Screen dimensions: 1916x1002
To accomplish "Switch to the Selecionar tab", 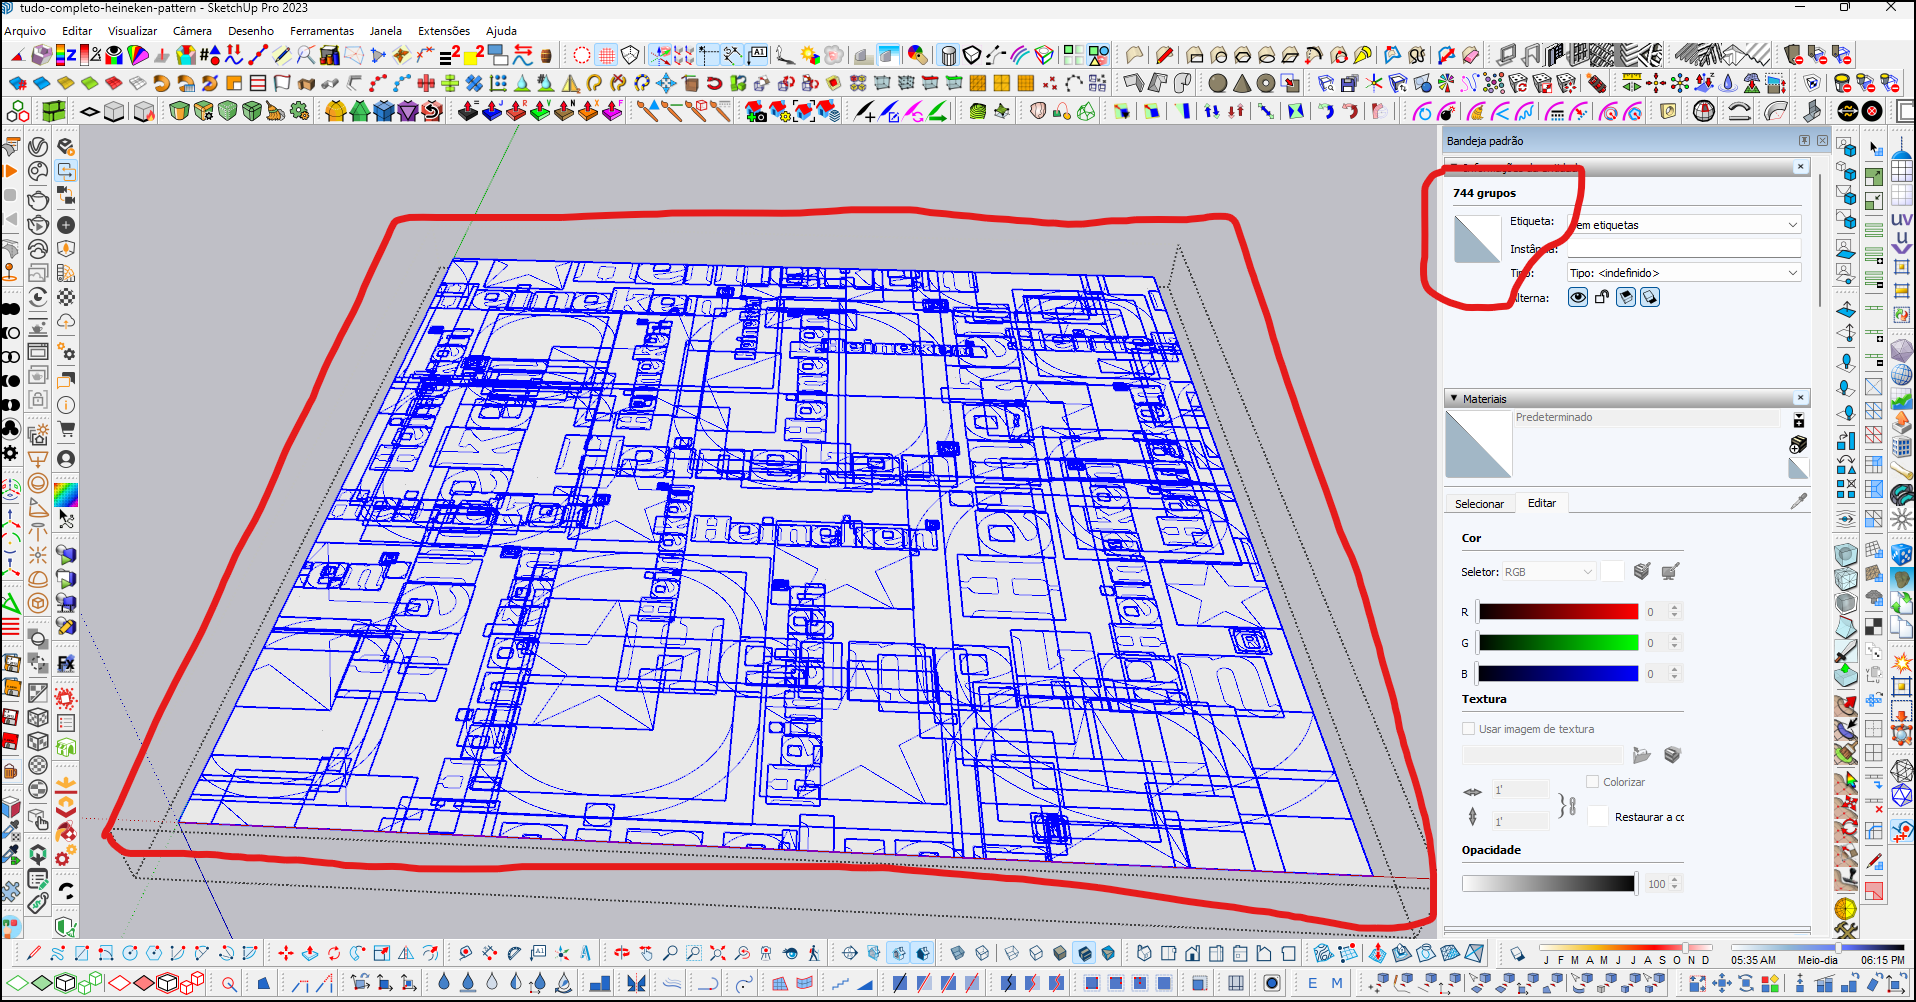I will (1479, 504).
